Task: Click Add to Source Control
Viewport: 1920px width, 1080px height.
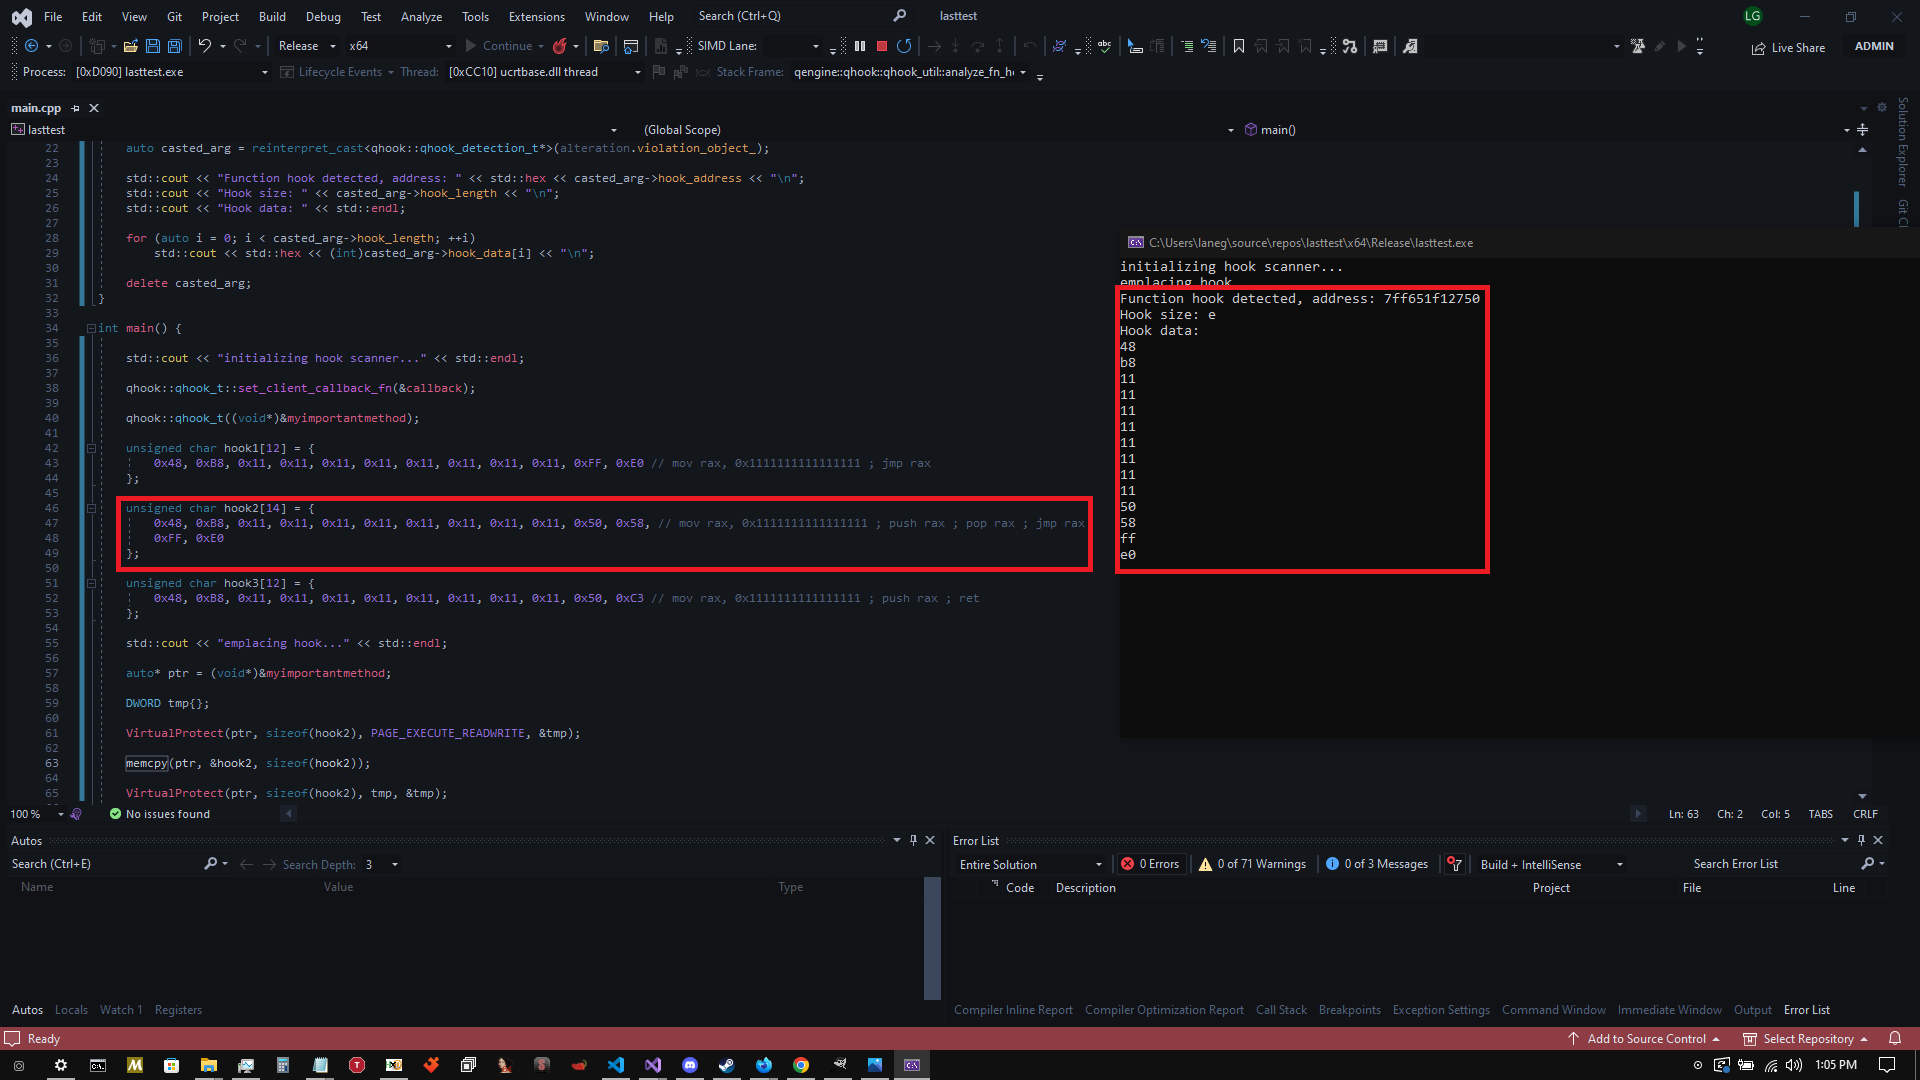Action: (x=1645, y=1039)
